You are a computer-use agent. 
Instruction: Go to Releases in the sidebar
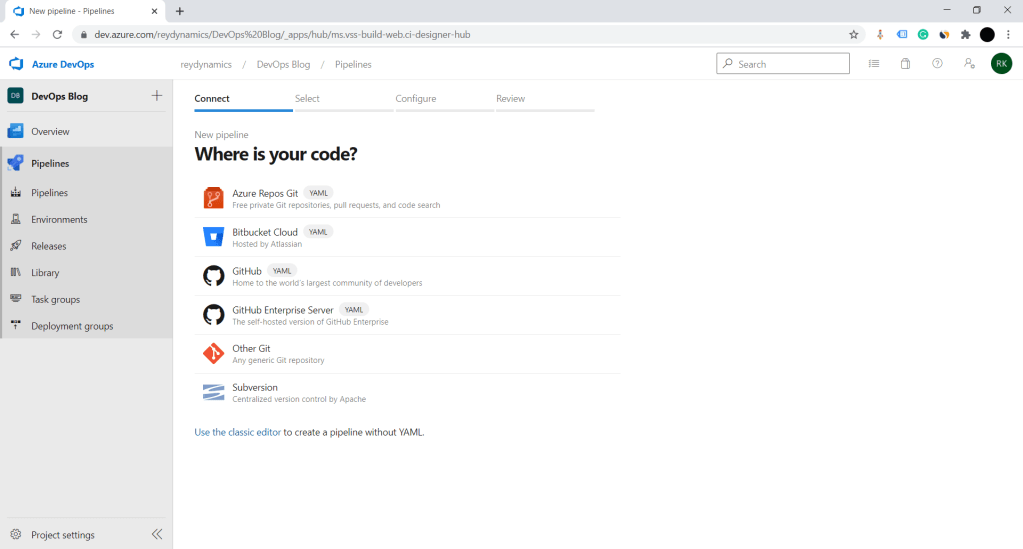click(49, 246)
